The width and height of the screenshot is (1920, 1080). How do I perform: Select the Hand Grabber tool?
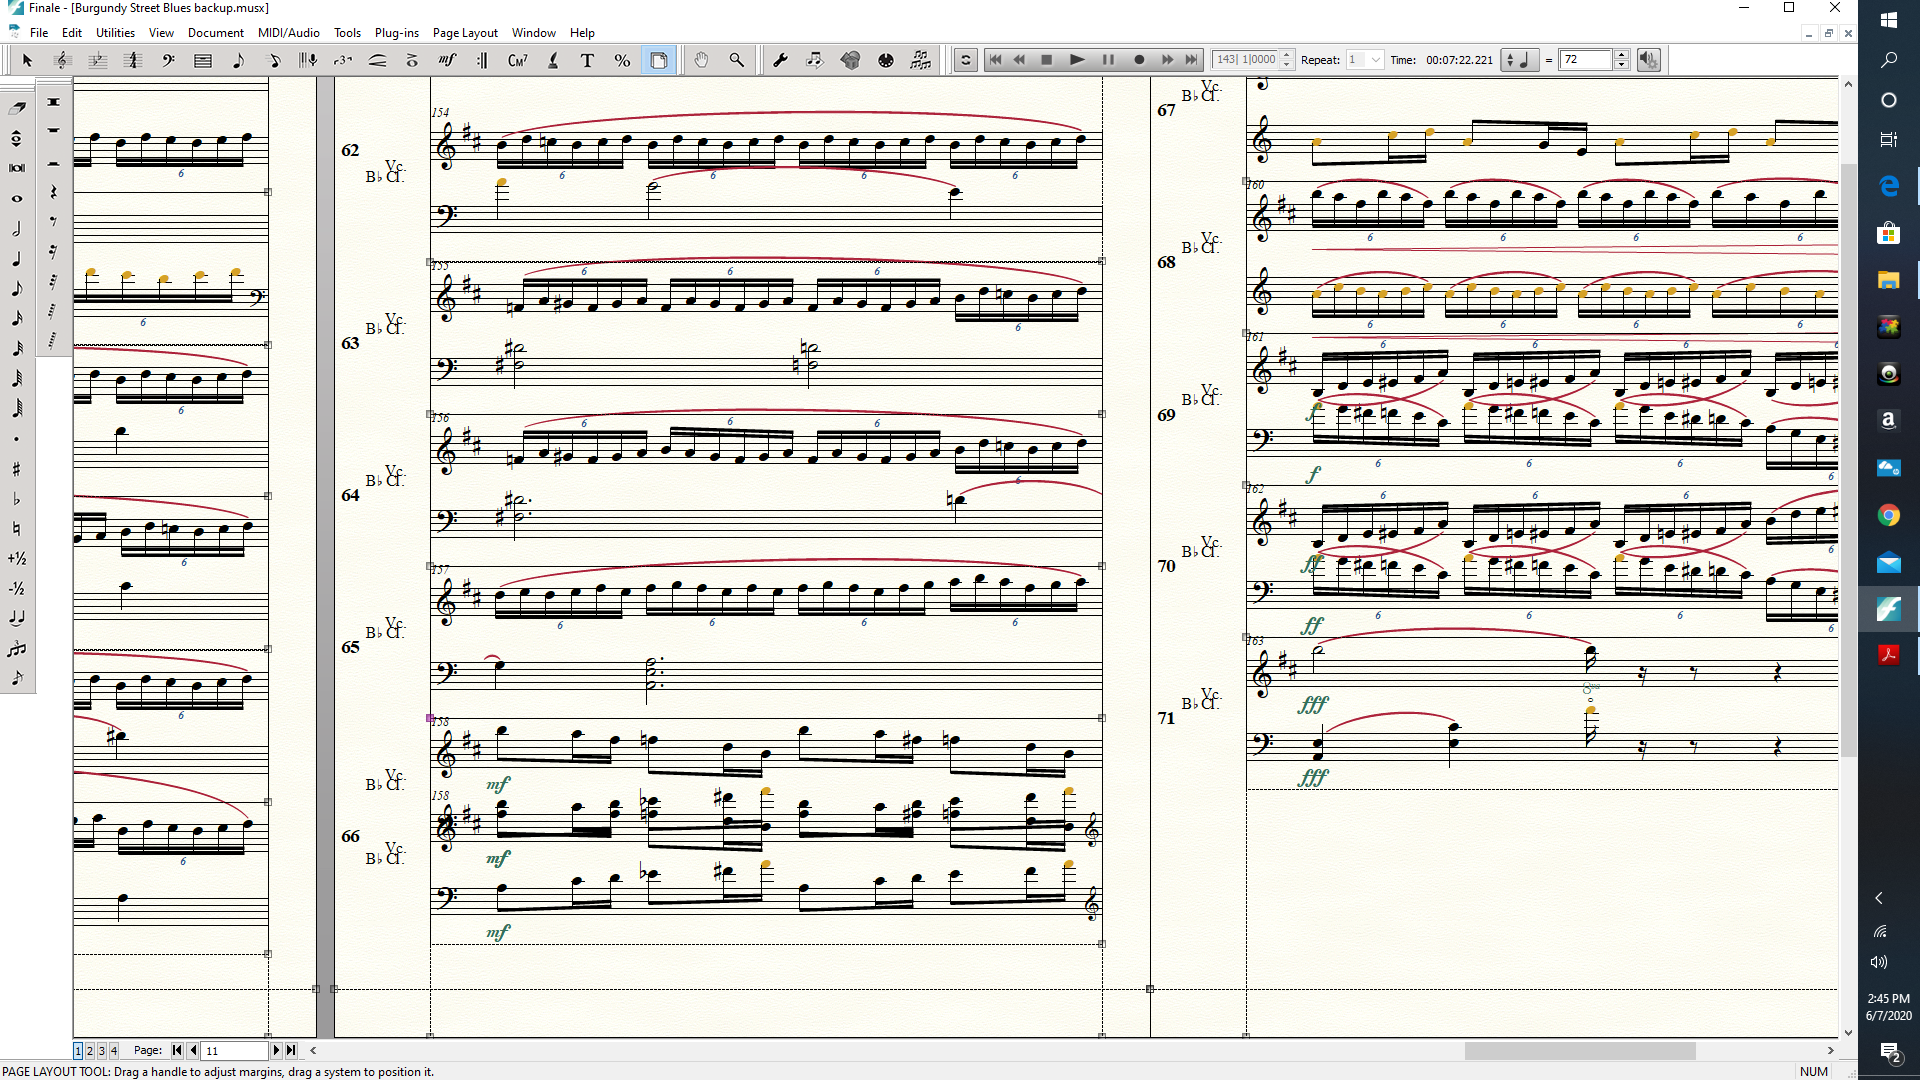701,61
